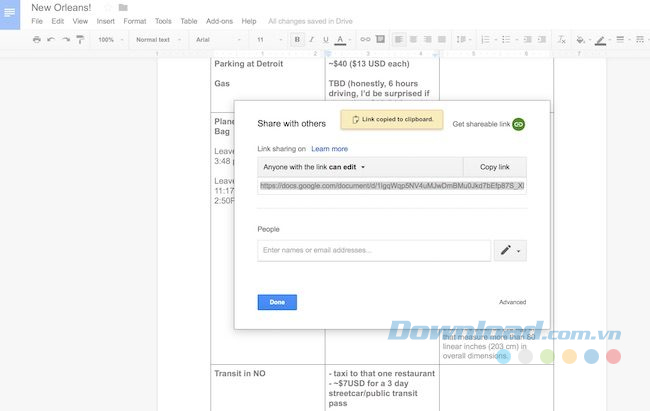Redo the last action
650x411 pixels.
pos(66,39)
